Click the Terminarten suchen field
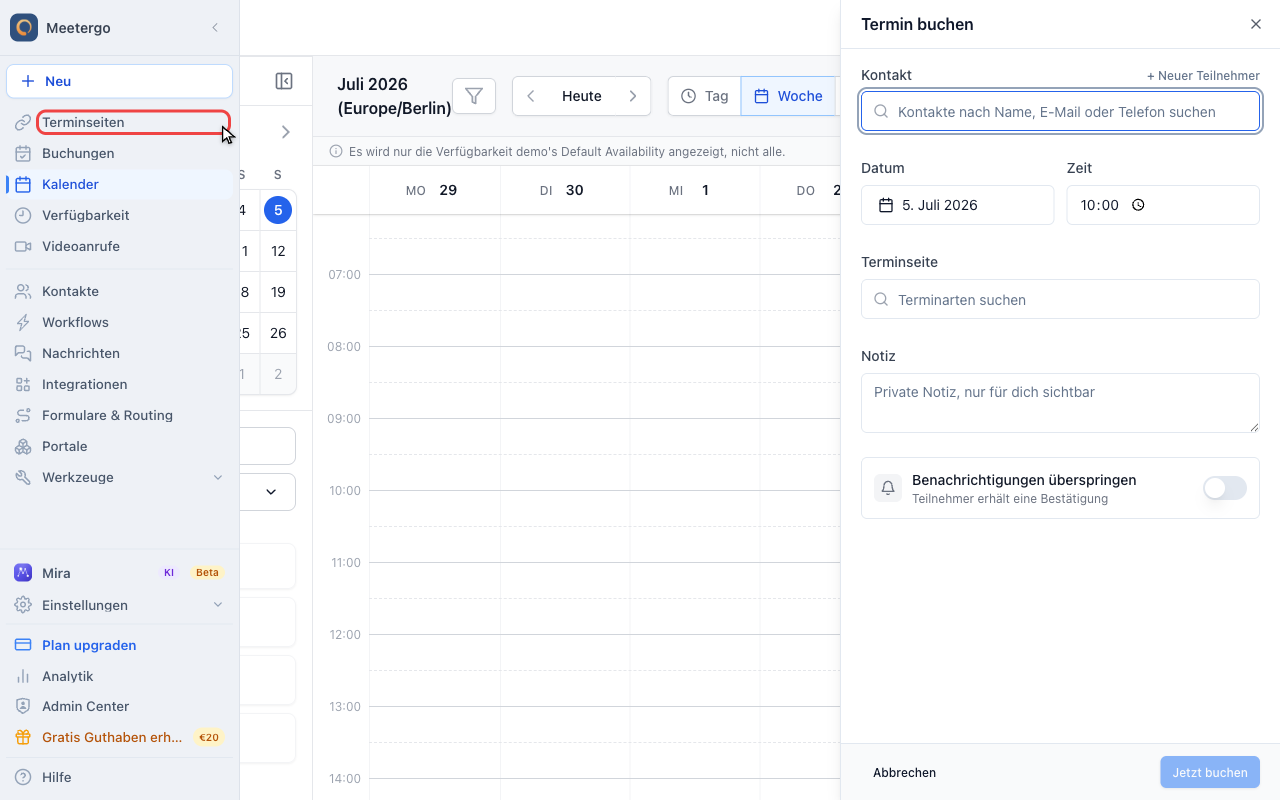1280x800 pixels. [x=1060, y=299]
